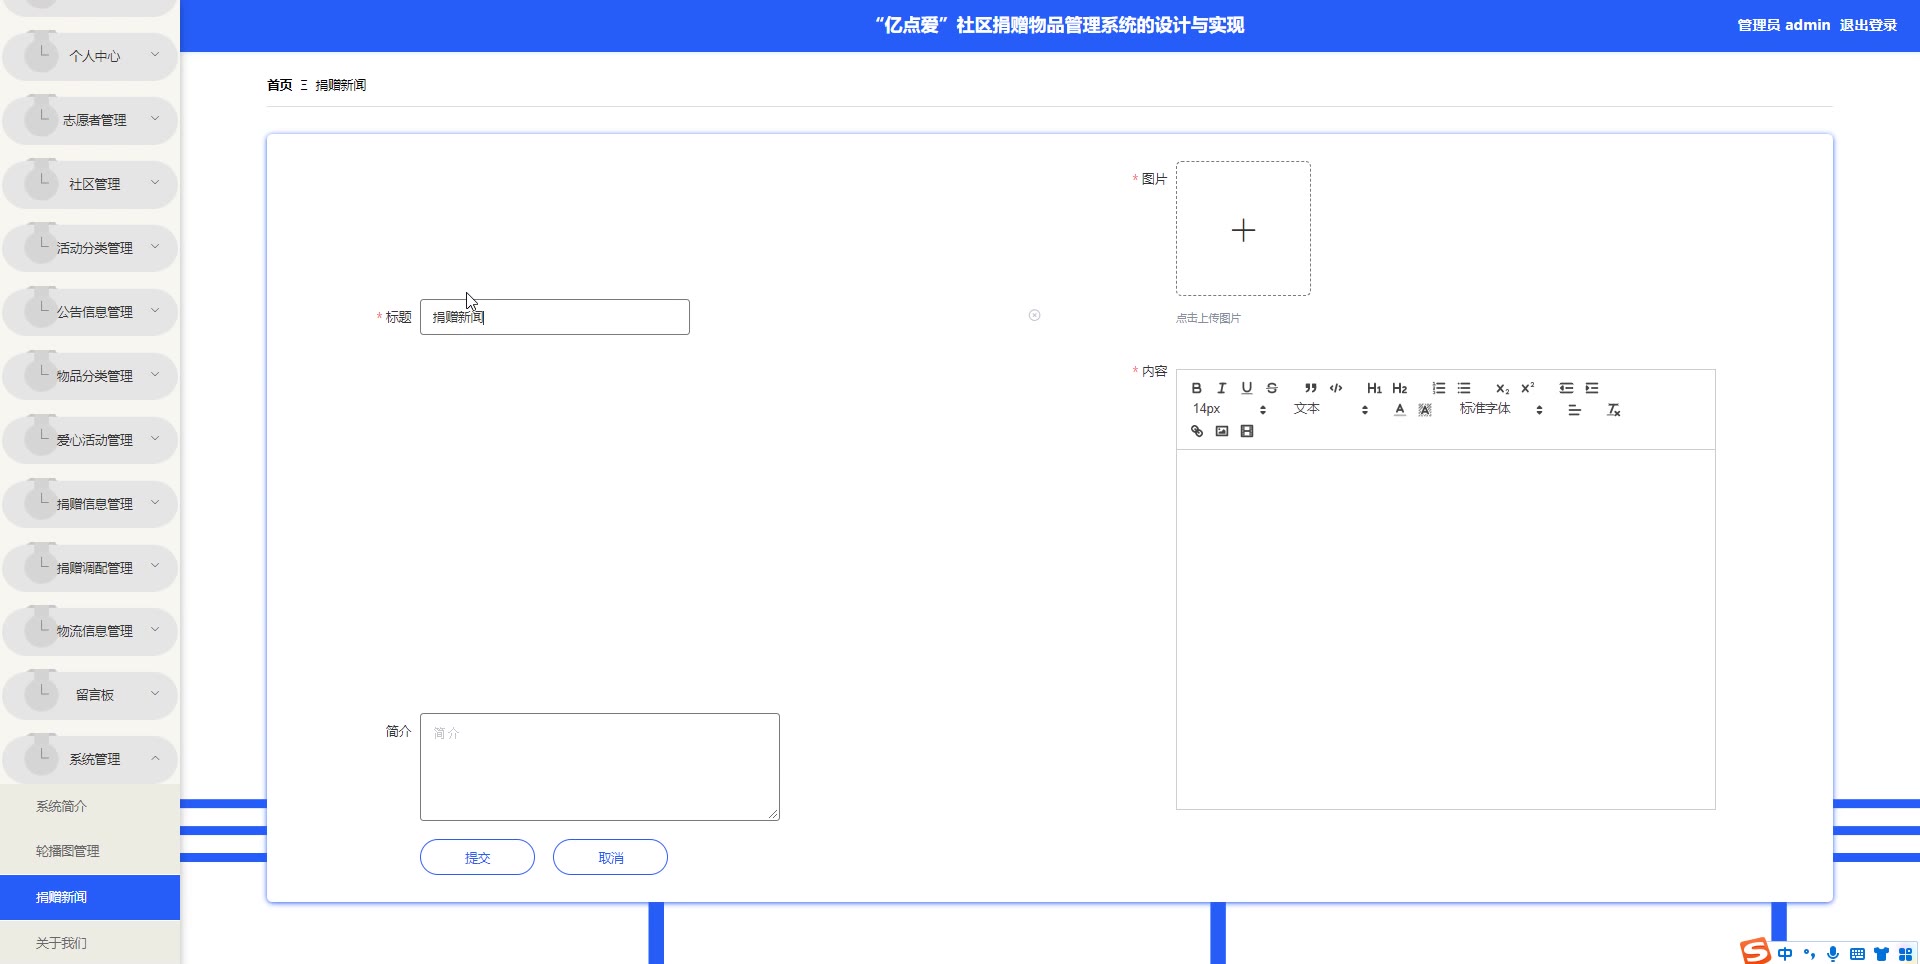
Task: Cancel the form with 取消 button
Action: point(610,857)
